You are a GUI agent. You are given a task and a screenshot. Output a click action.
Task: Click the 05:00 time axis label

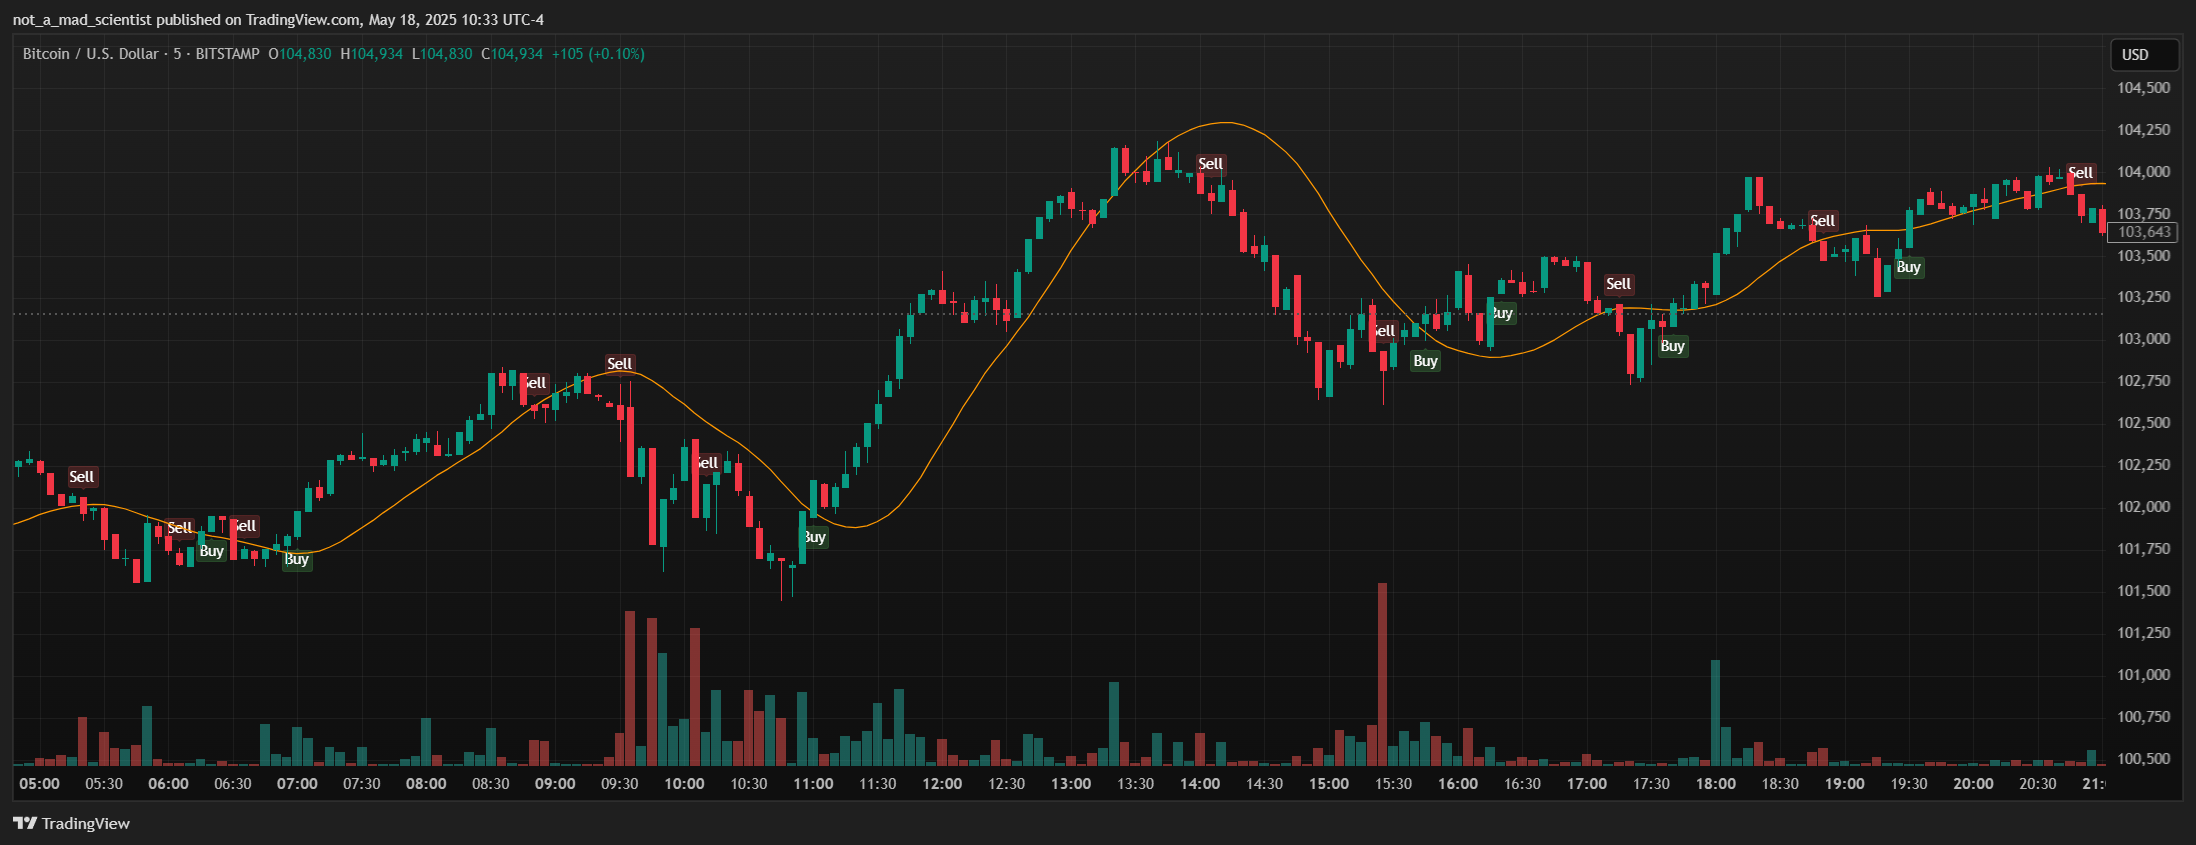pyautogui.click(x=40, y=784)
